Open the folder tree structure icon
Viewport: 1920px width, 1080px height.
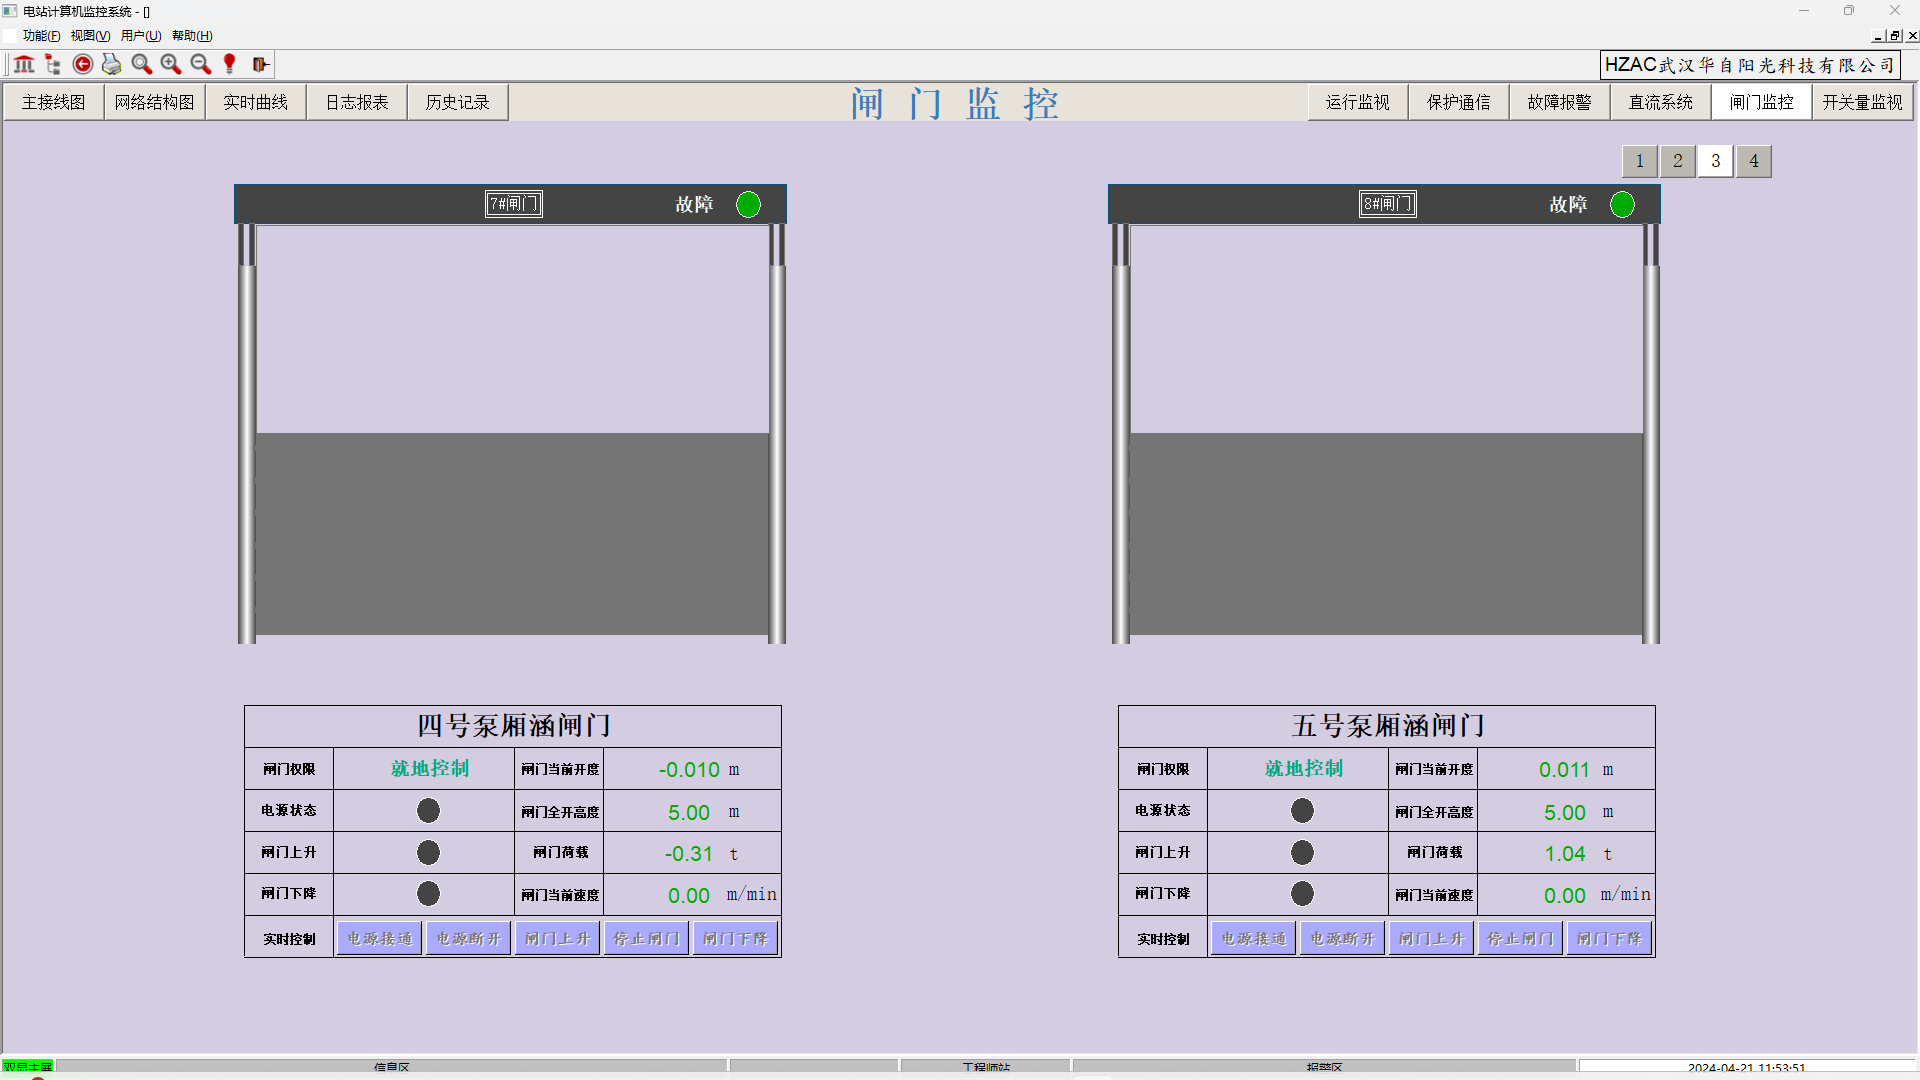pos(53,64)
